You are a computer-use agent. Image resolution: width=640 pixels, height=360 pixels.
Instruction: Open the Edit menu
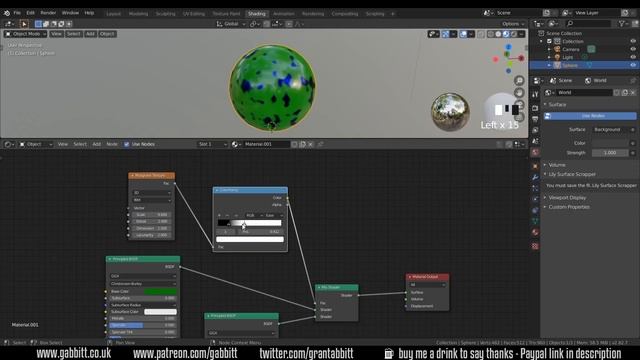point(31,13)
